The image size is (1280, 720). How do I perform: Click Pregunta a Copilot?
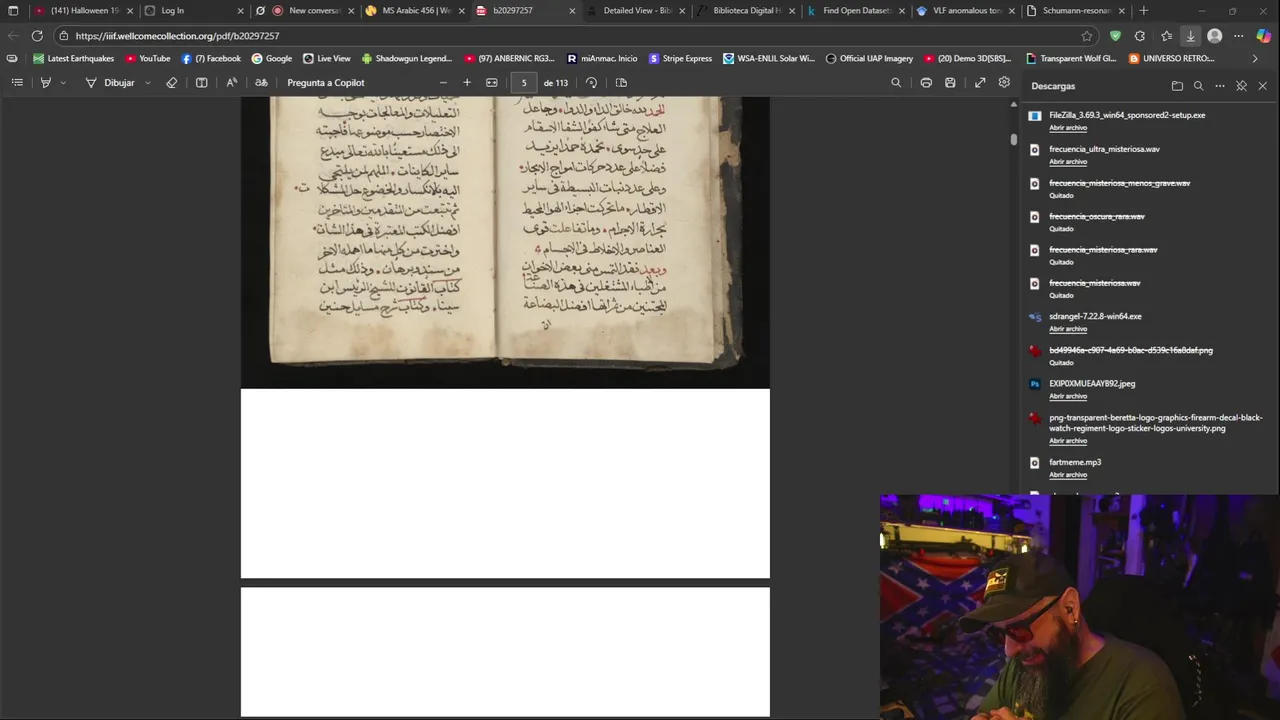[x=326, y=83]
